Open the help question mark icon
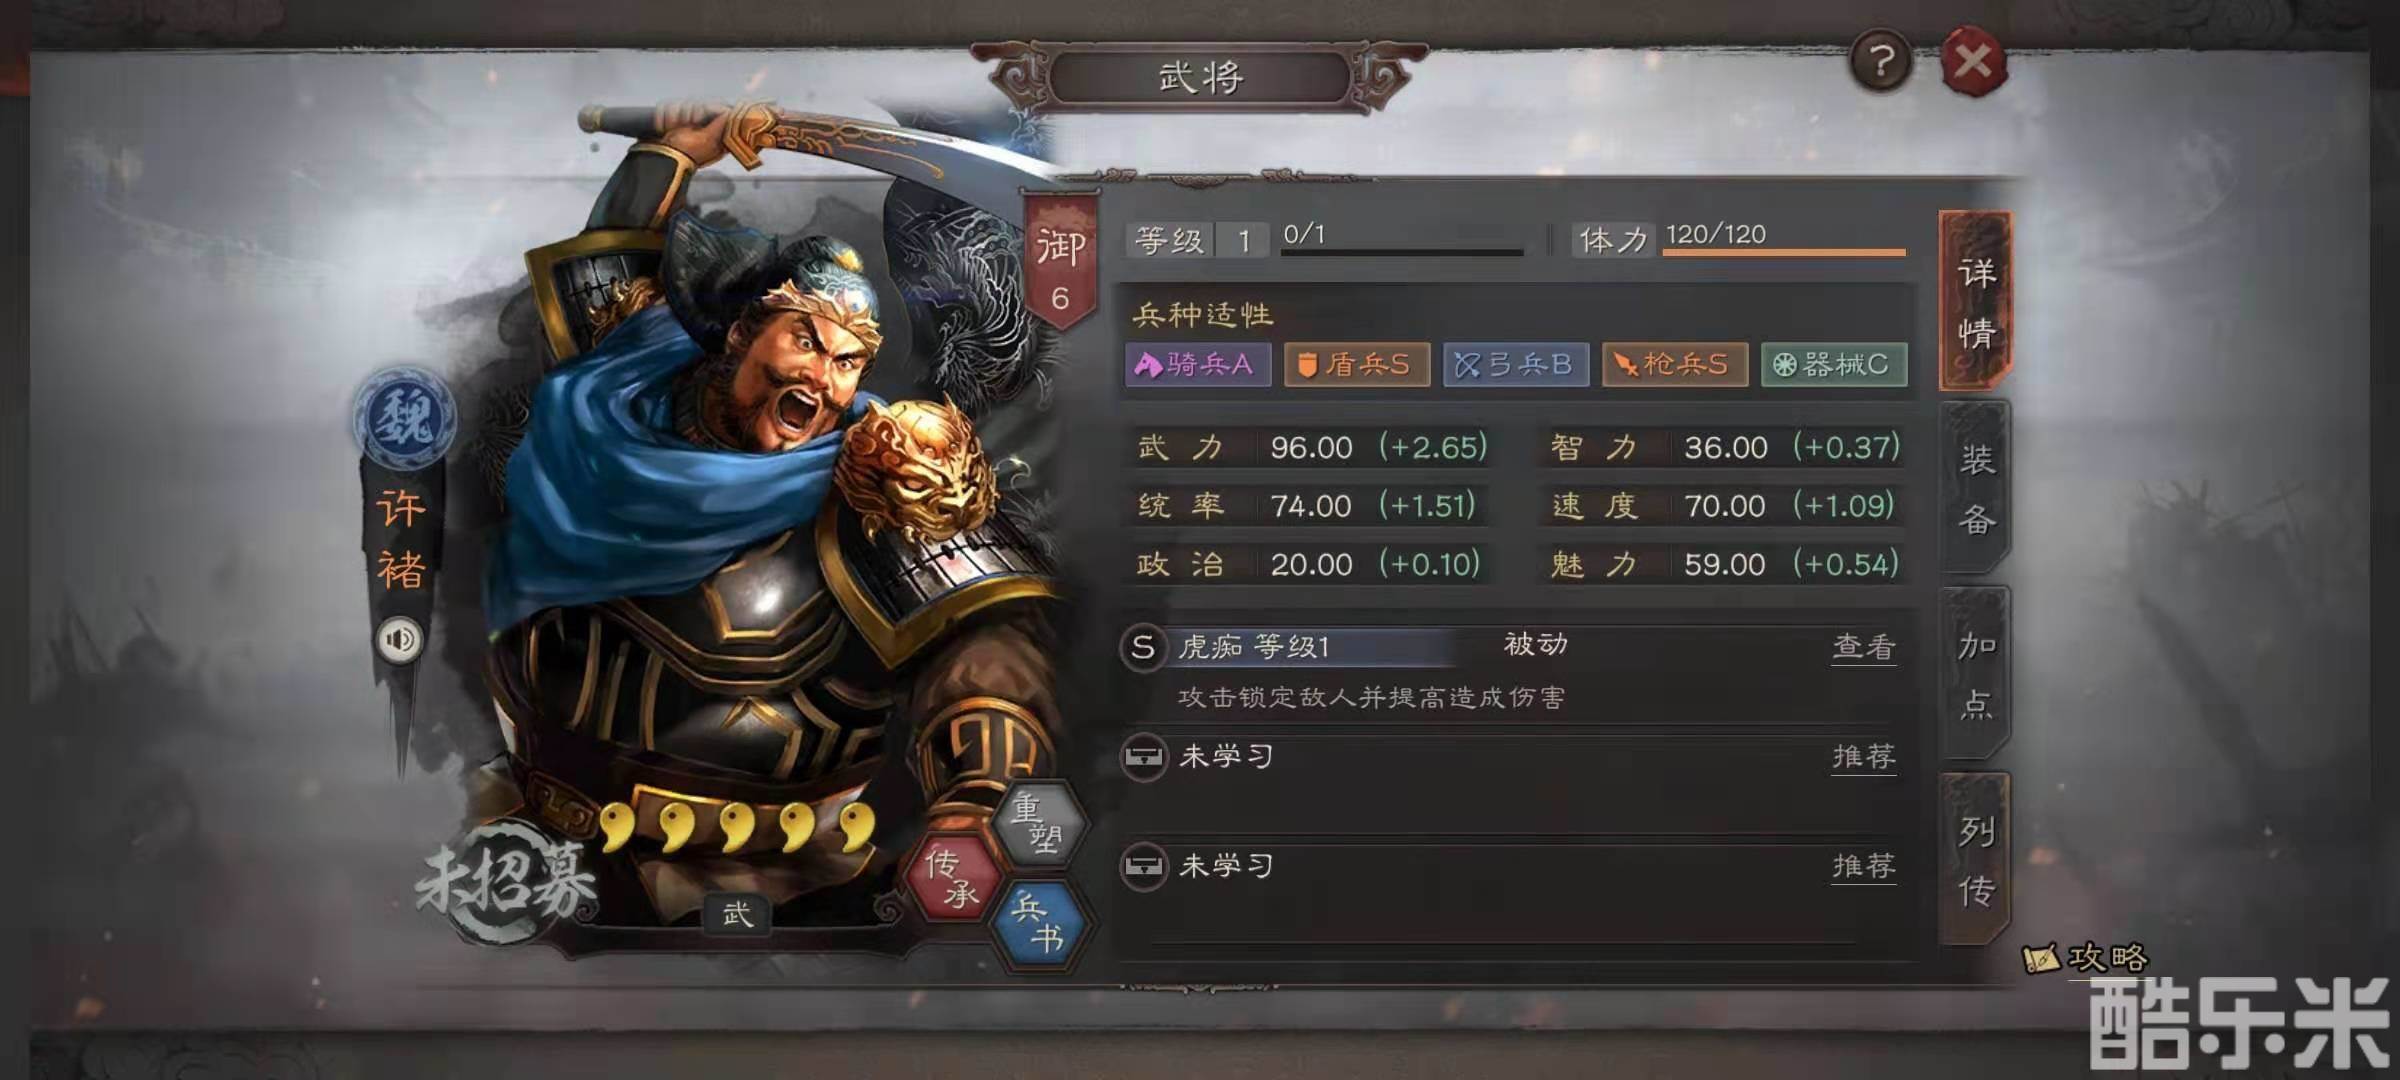 [x=1881, y=62]
